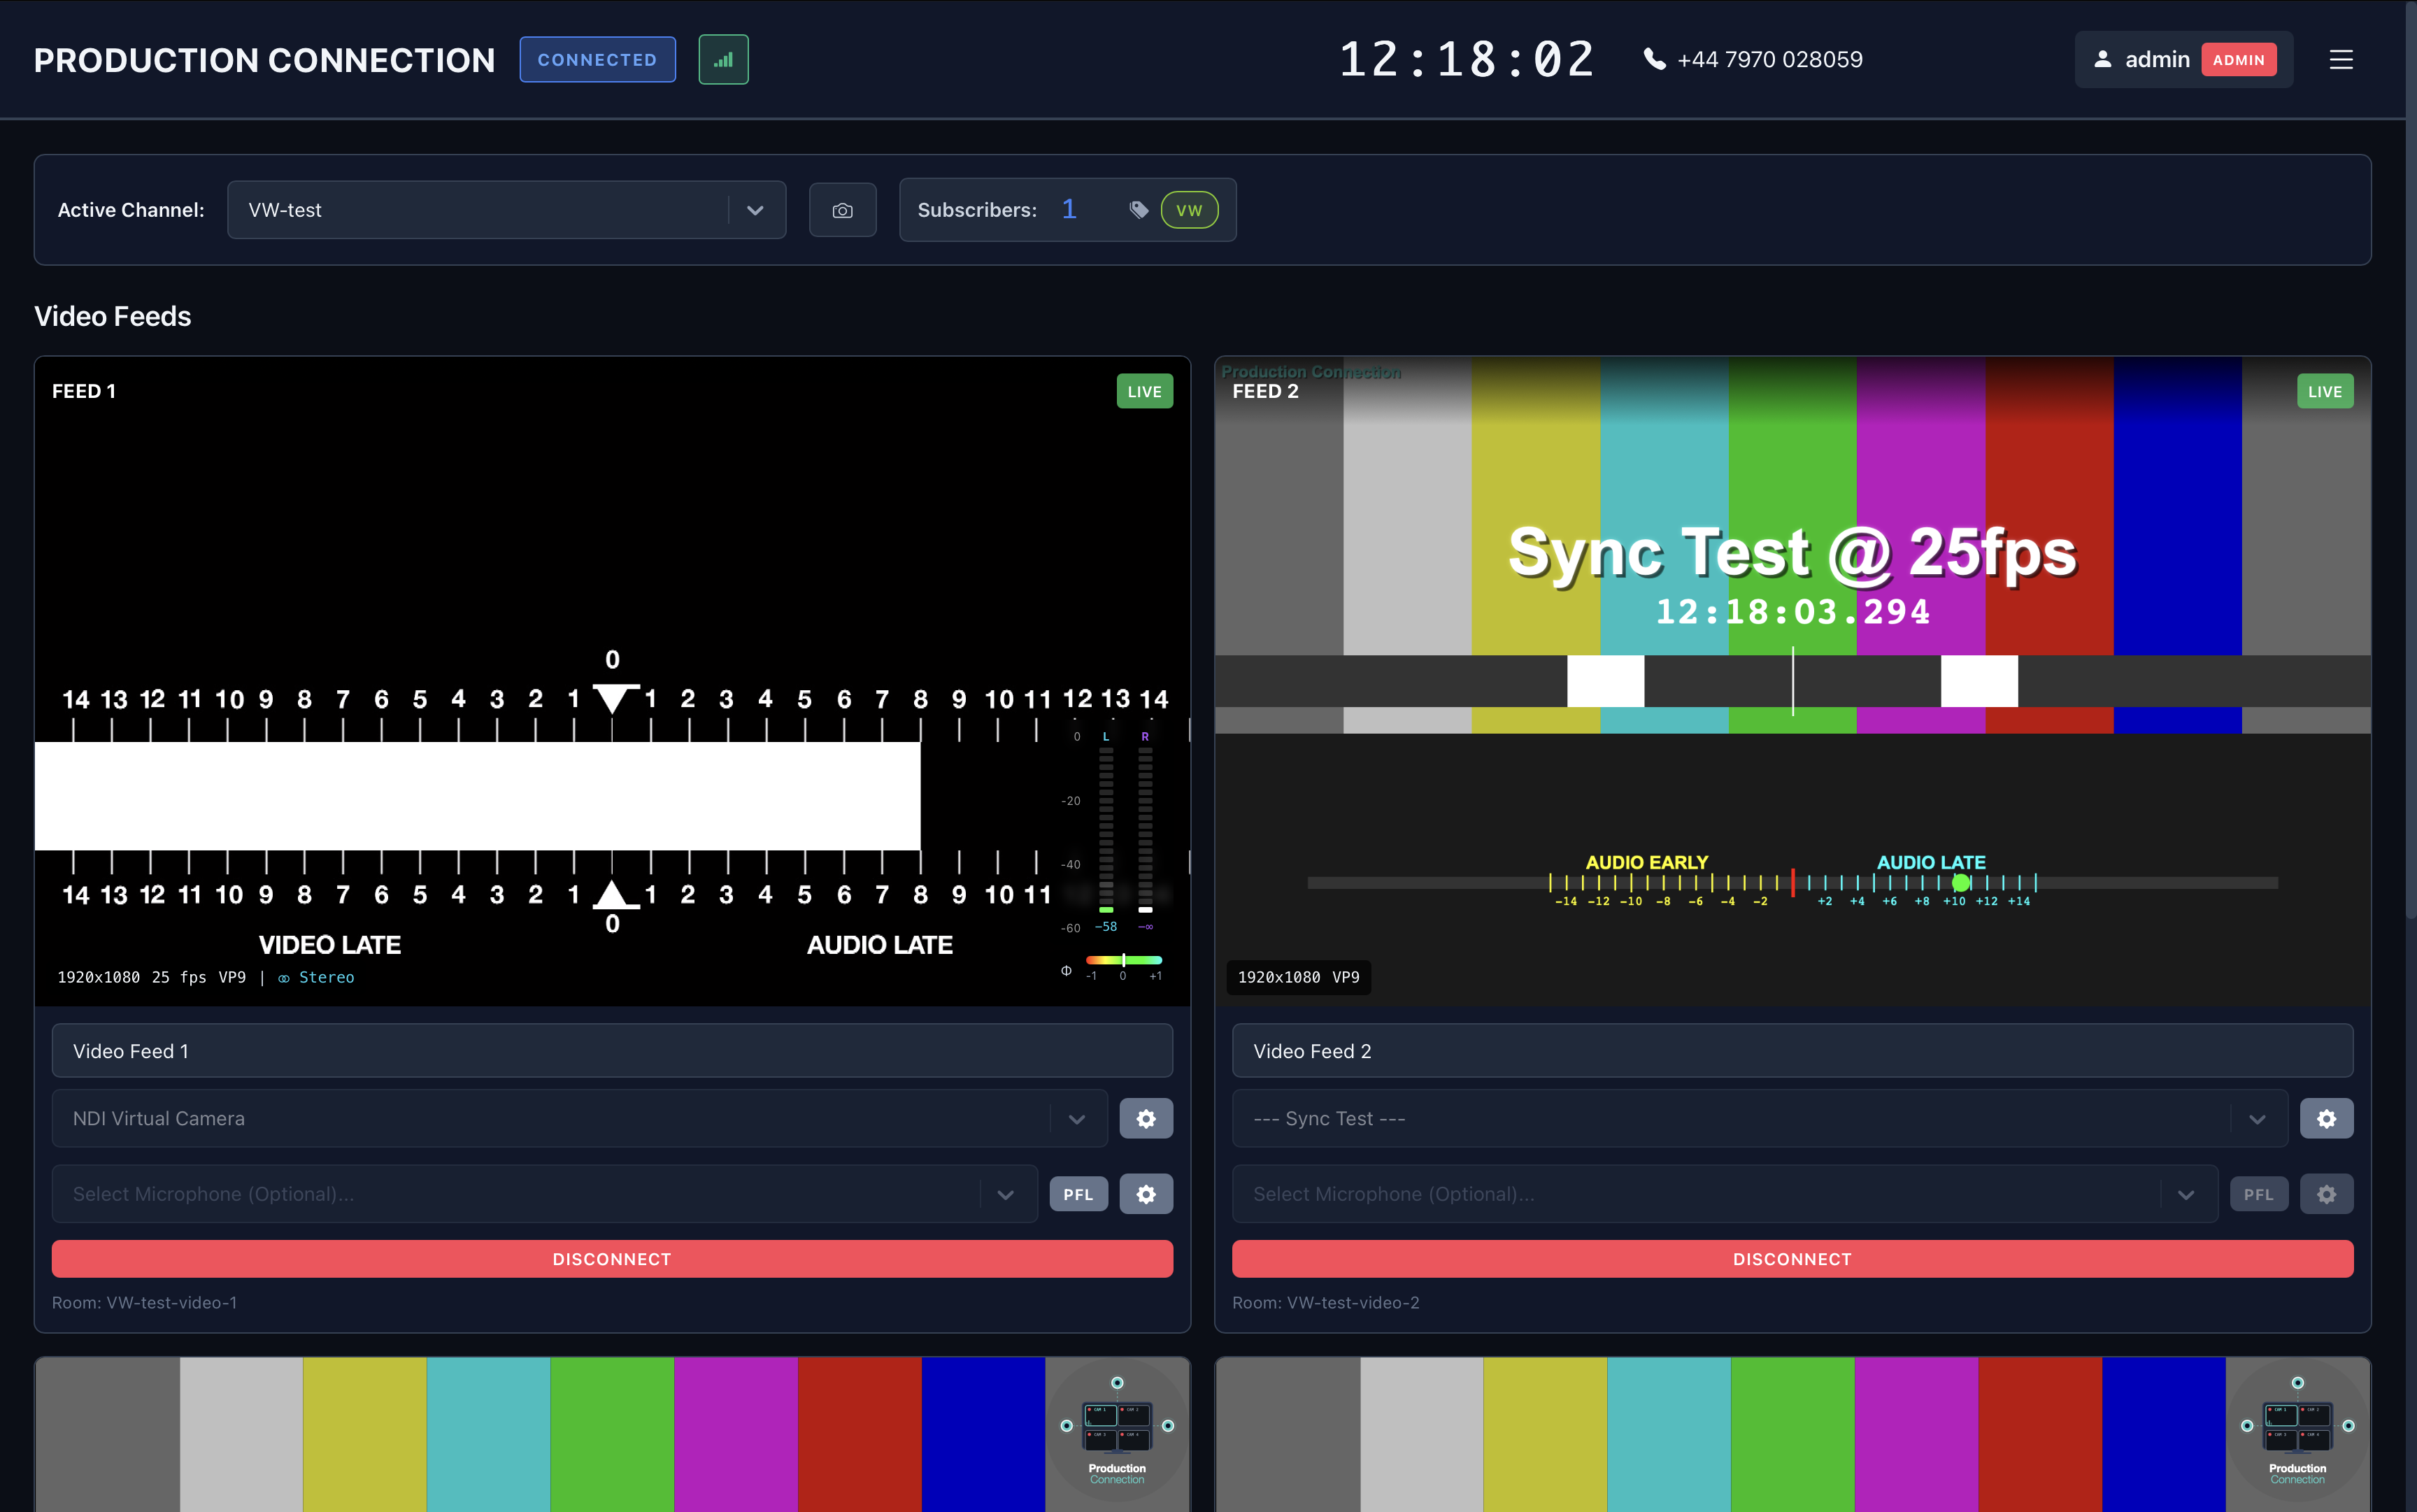Toggle the Stereo eye indicator on Feed 1

click(283, 977)
